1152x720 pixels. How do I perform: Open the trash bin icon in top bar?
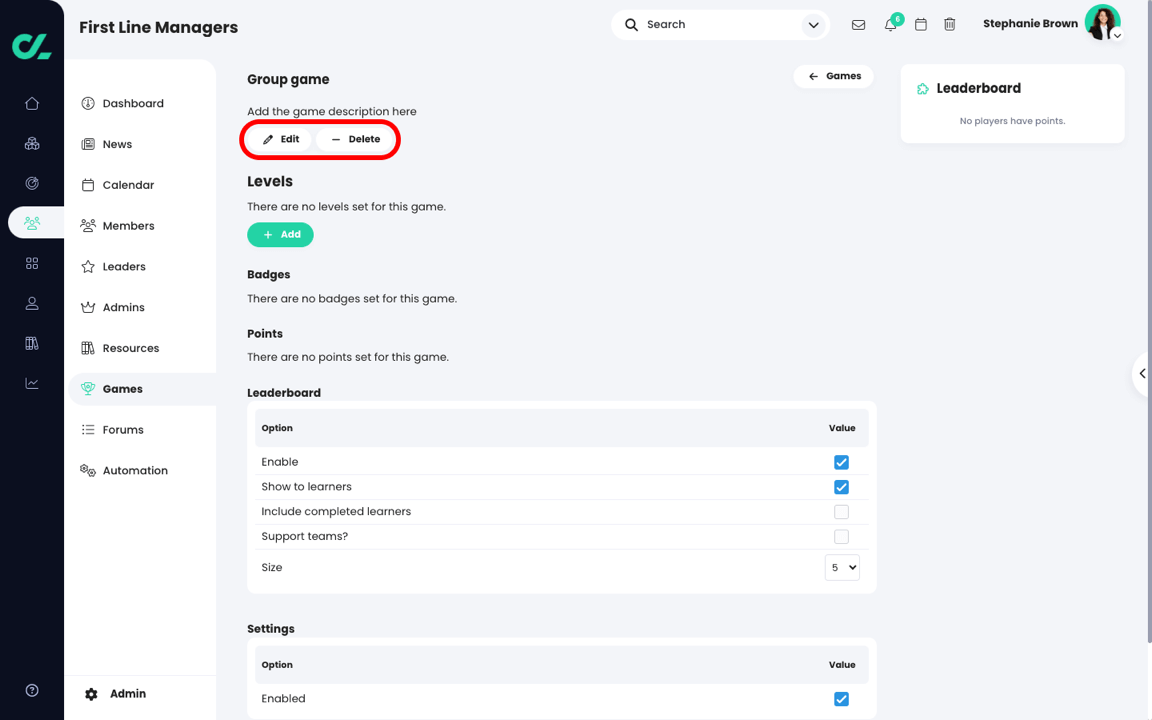coord(950,25)
